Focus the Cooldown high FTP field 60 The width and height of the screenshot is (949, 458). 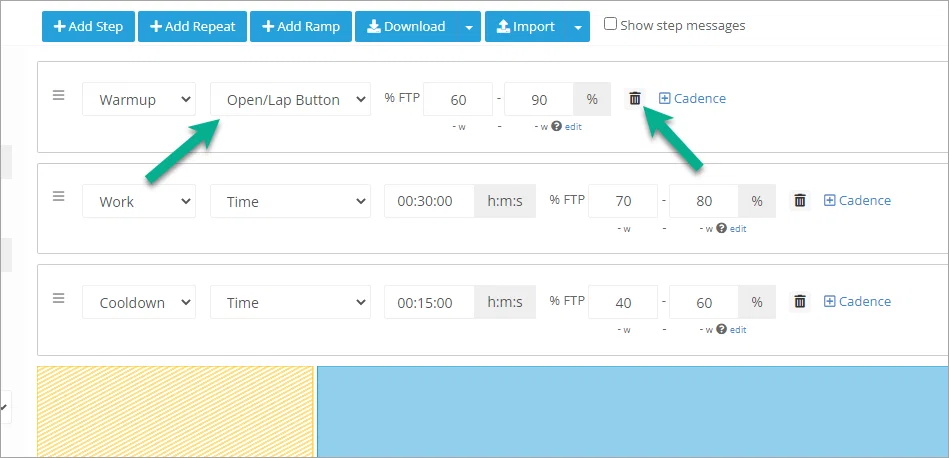point(704,302)
